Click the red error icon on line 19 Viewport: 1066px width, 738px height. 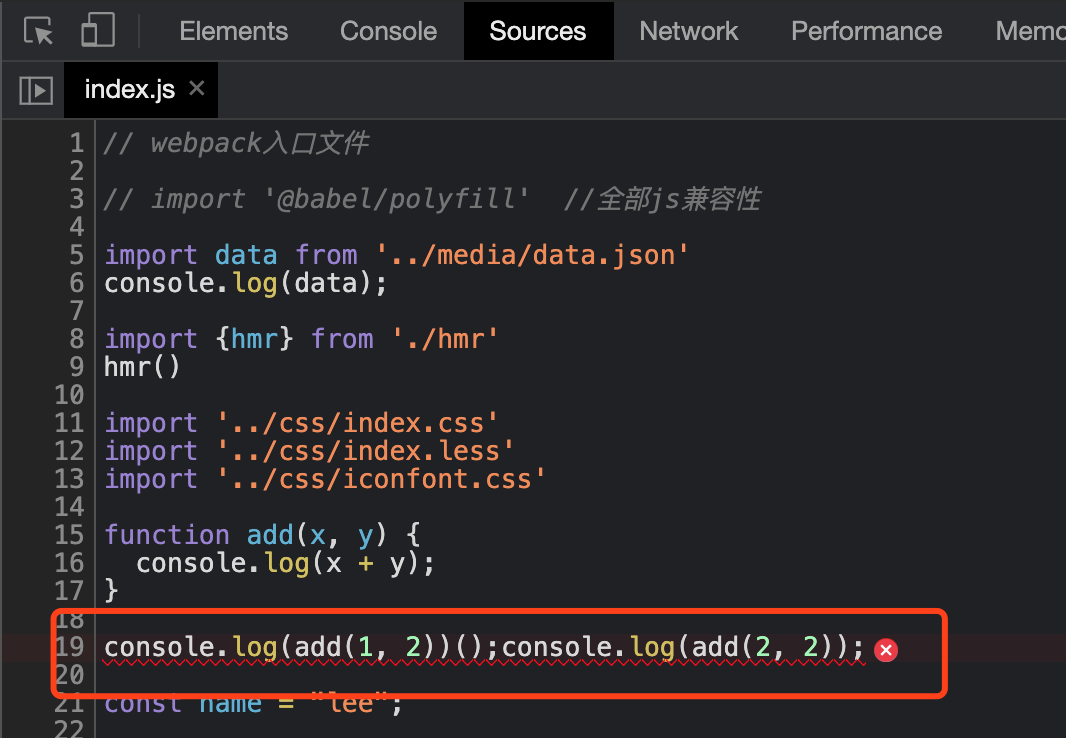(x=885, y=650)
